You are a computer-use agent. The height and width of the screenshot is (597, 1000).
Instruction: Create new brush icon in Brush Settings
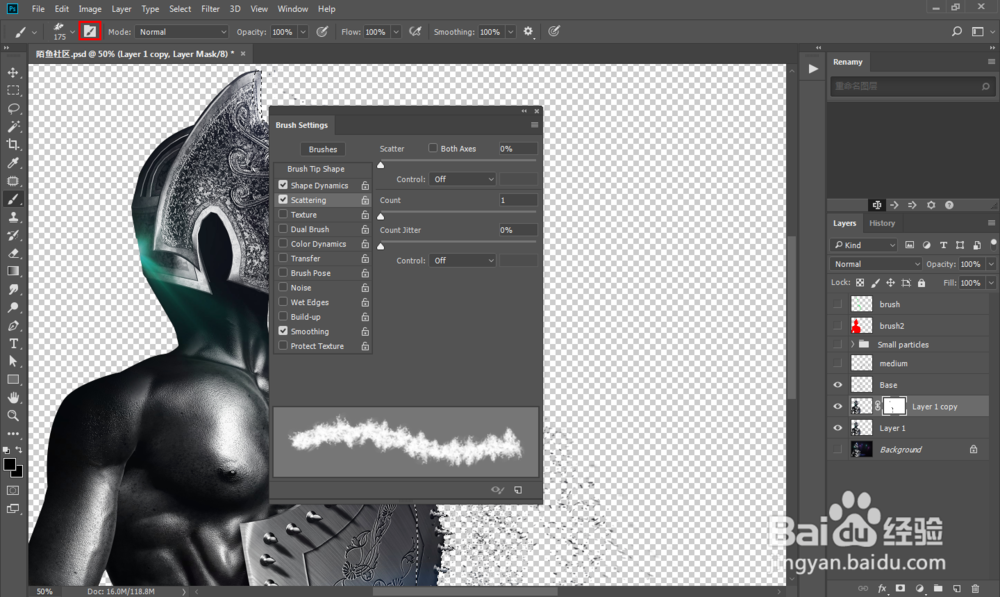pos(518,490)
